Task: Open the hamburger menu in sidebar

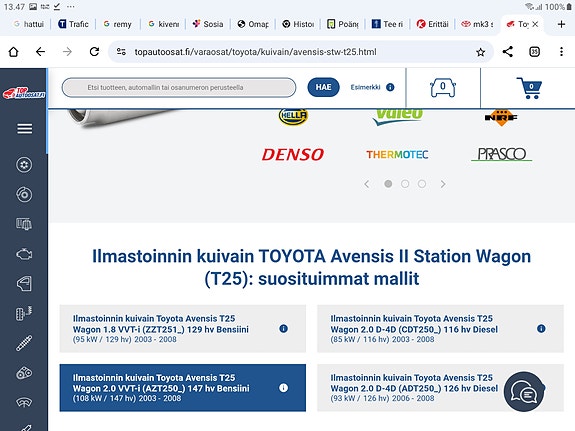Action: [25, 129]
